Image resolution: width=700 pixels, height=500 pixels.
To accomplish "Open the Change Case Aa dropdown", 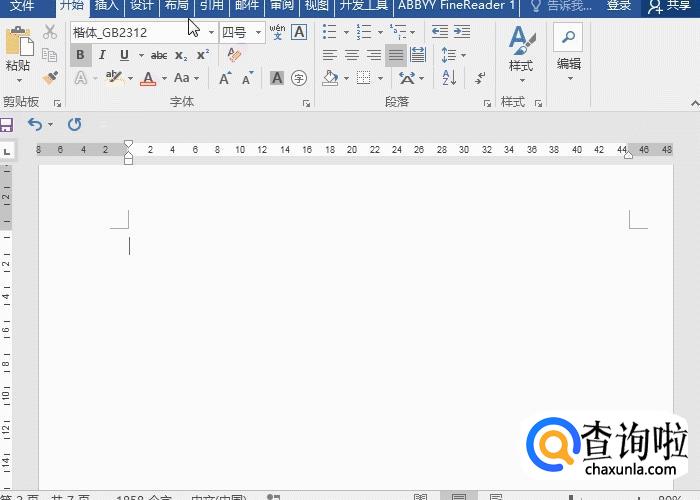I will [x=186, y=78].
